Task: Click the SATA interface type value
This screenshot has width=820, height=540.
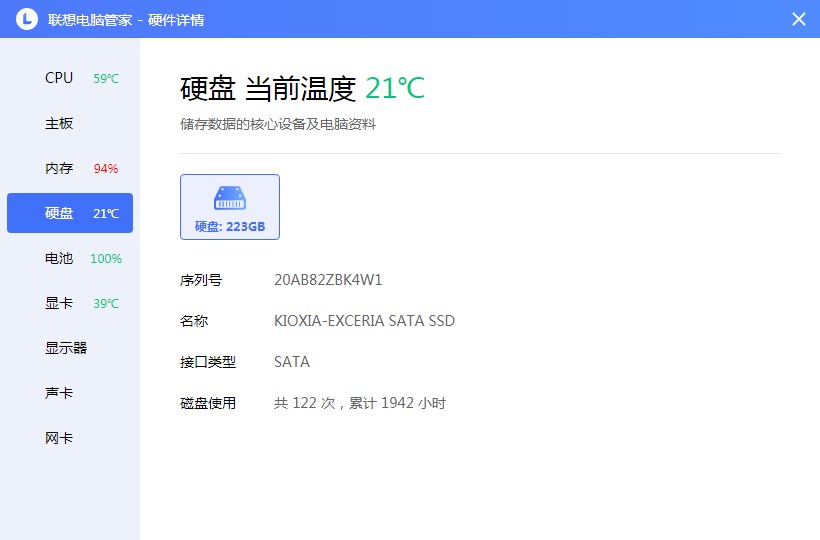Action: (x=292, y=362)
